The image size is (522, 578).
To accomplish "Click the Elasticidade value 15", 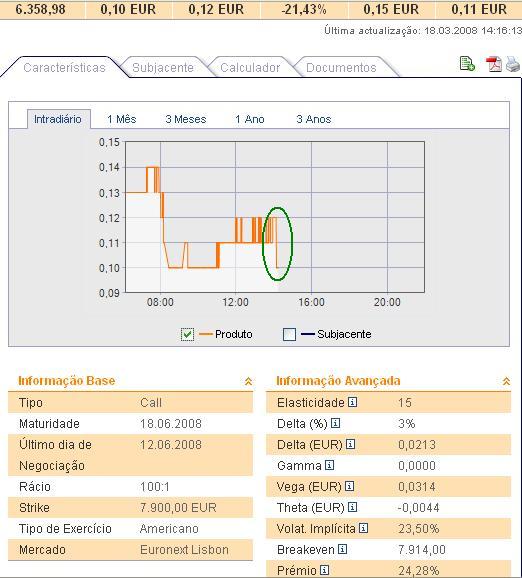I will (405, 403).
